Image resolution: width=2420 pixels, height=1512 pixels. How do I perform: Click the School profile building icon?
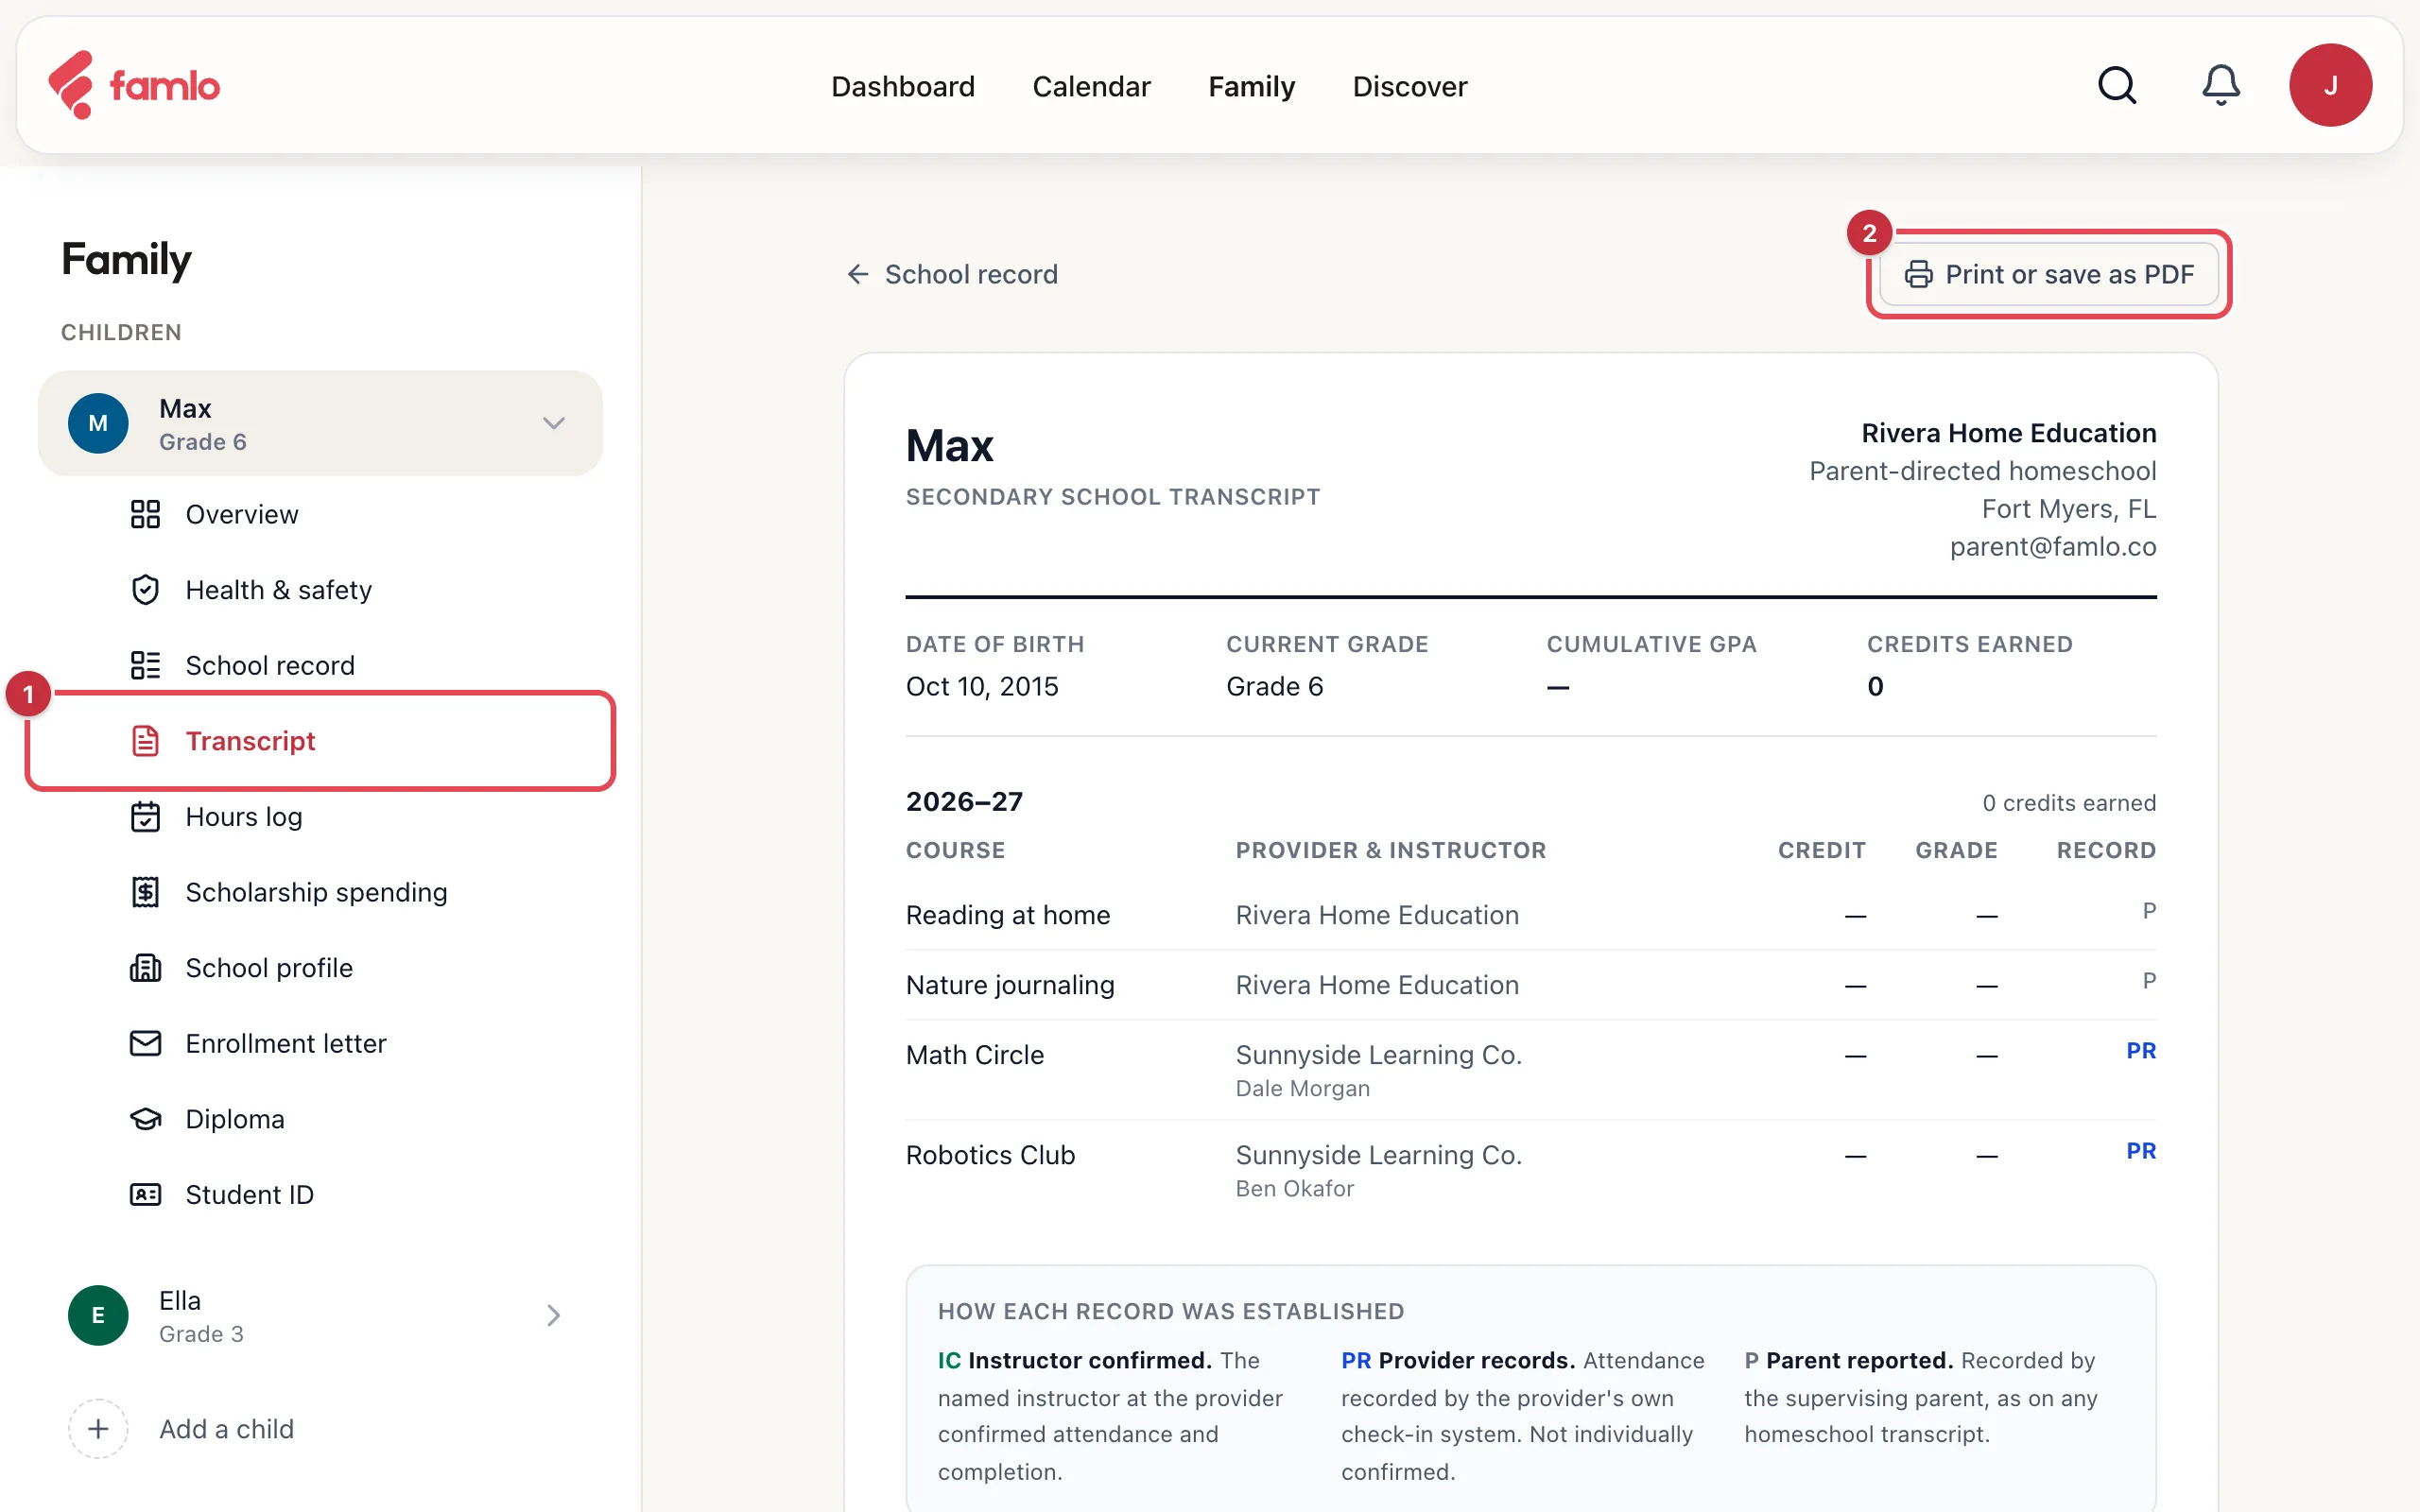pyautogui.click(x=145, y=968)
